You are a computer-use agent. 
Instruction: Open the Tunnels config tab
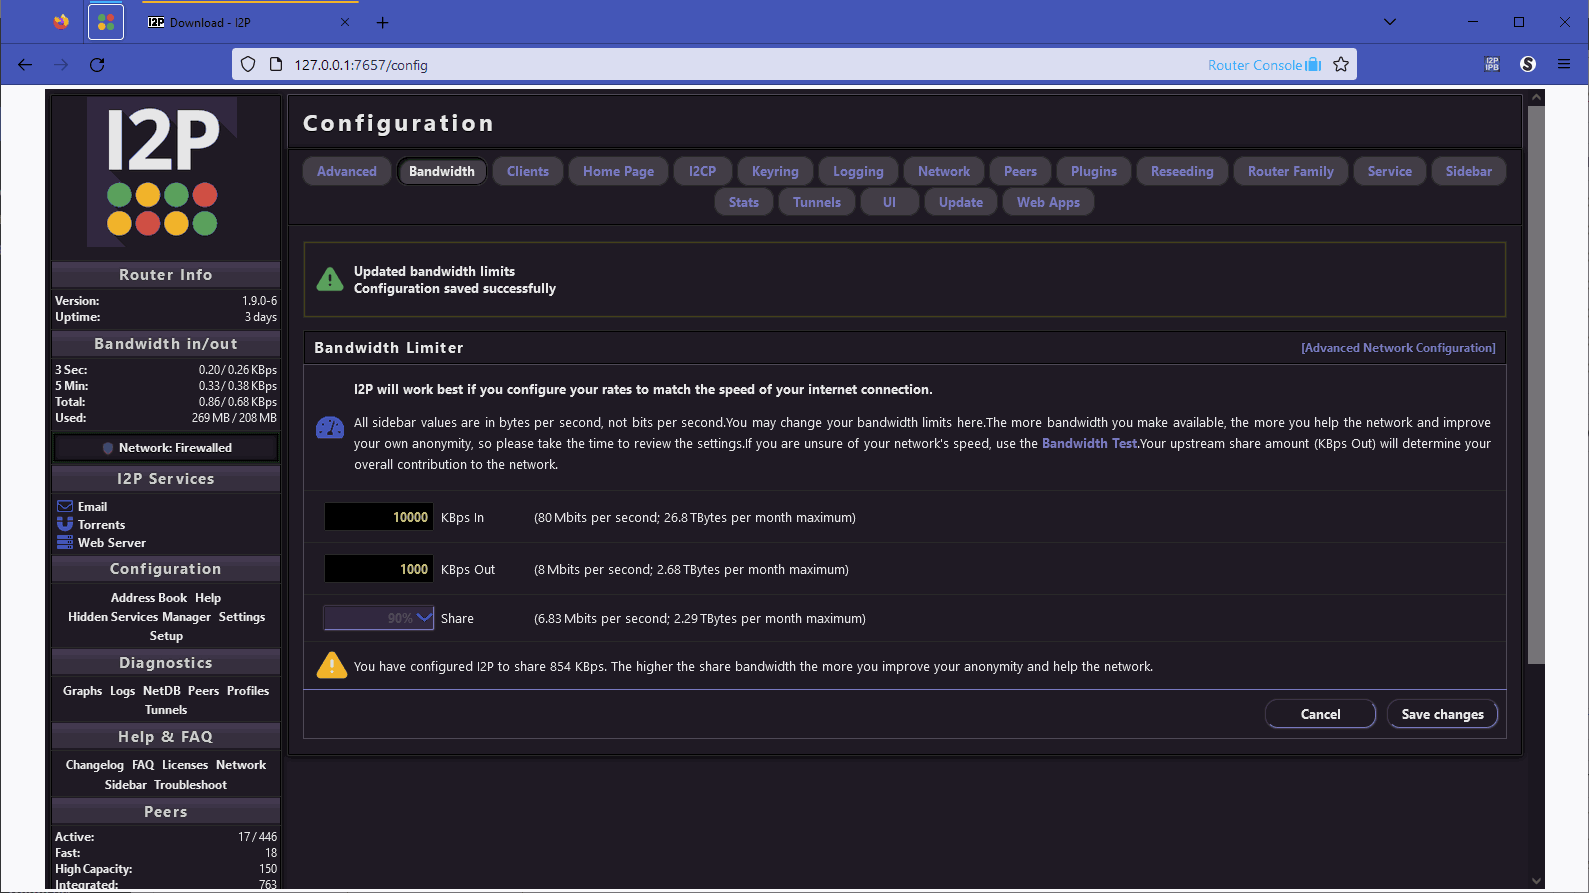pyautogui.click(x=817, y=202)
